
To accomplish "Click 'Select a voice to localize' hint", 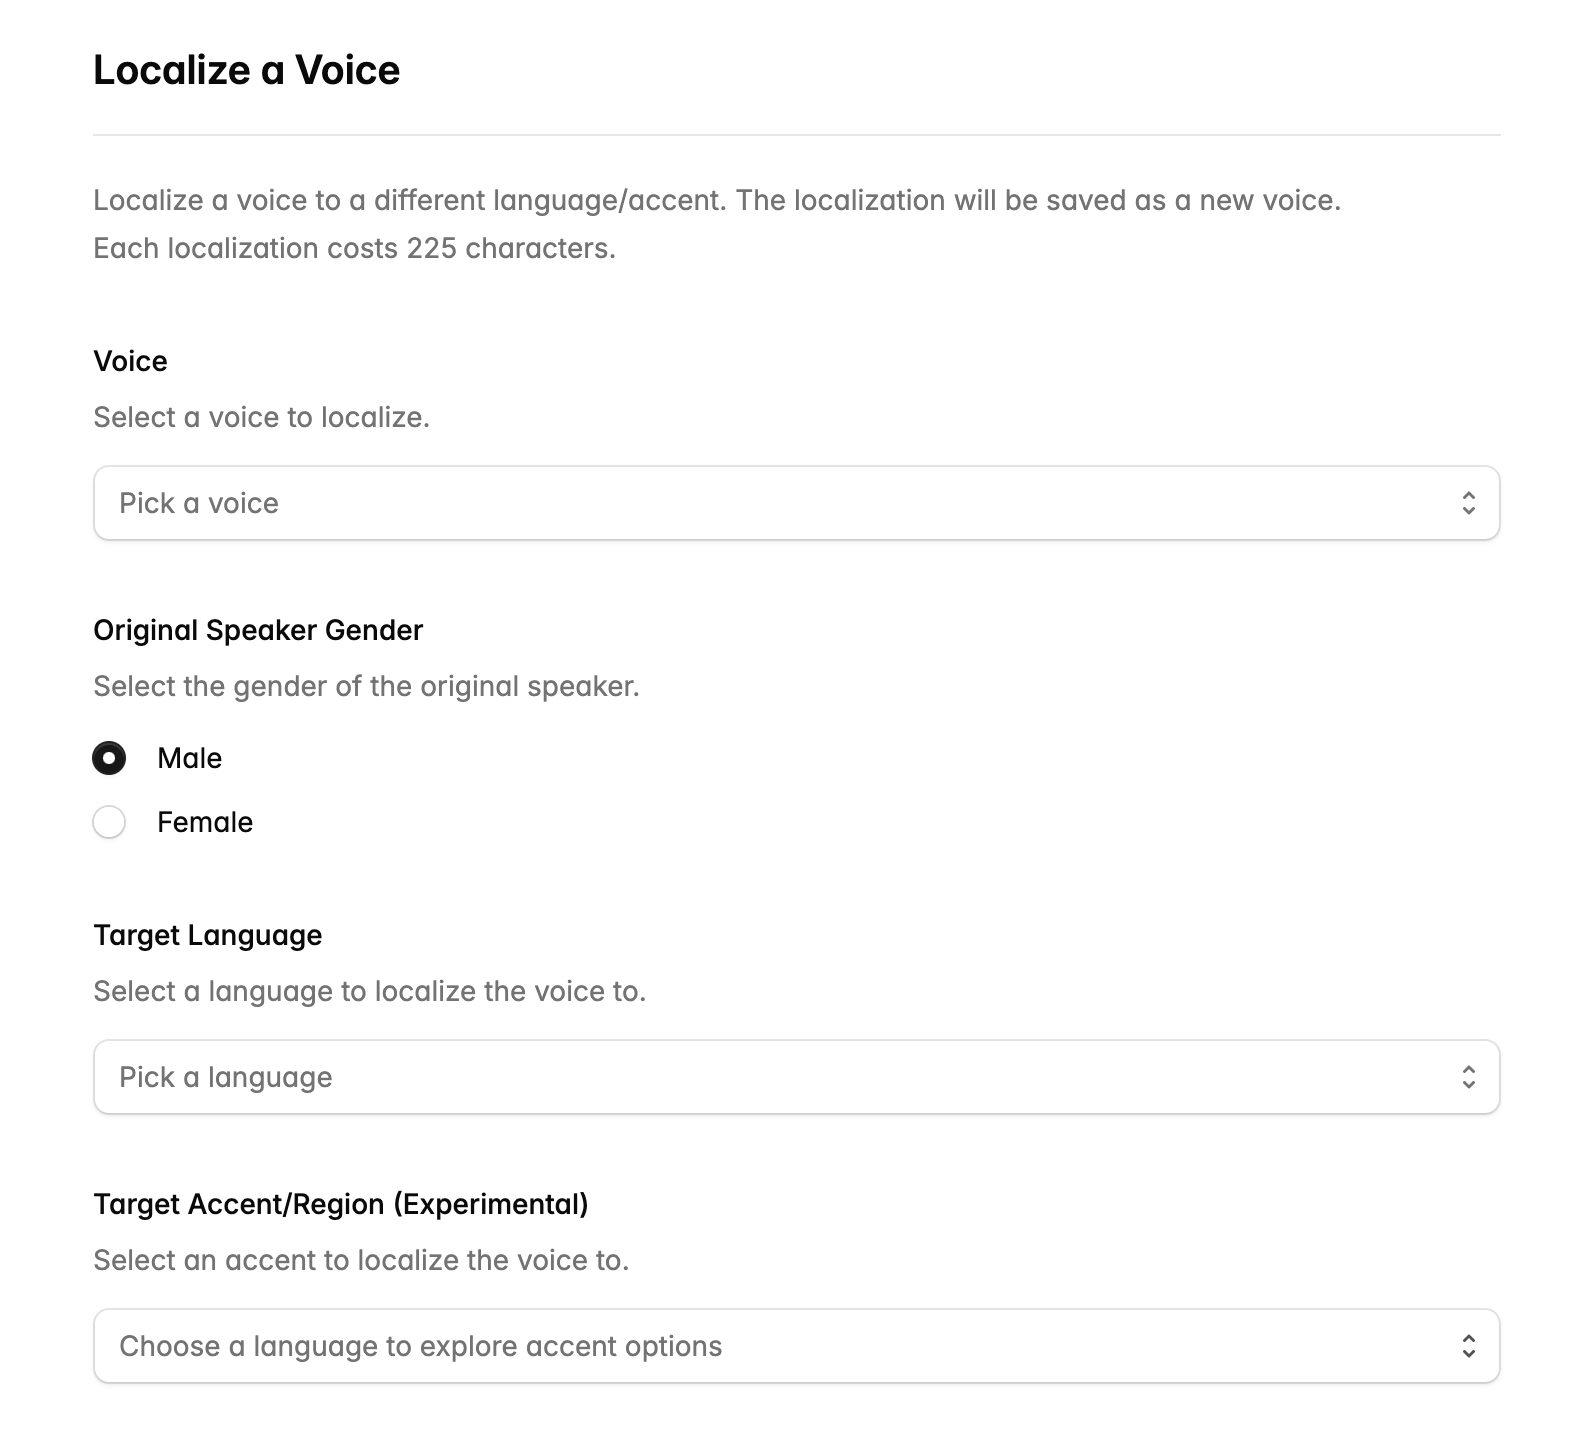I will point(261,417).
